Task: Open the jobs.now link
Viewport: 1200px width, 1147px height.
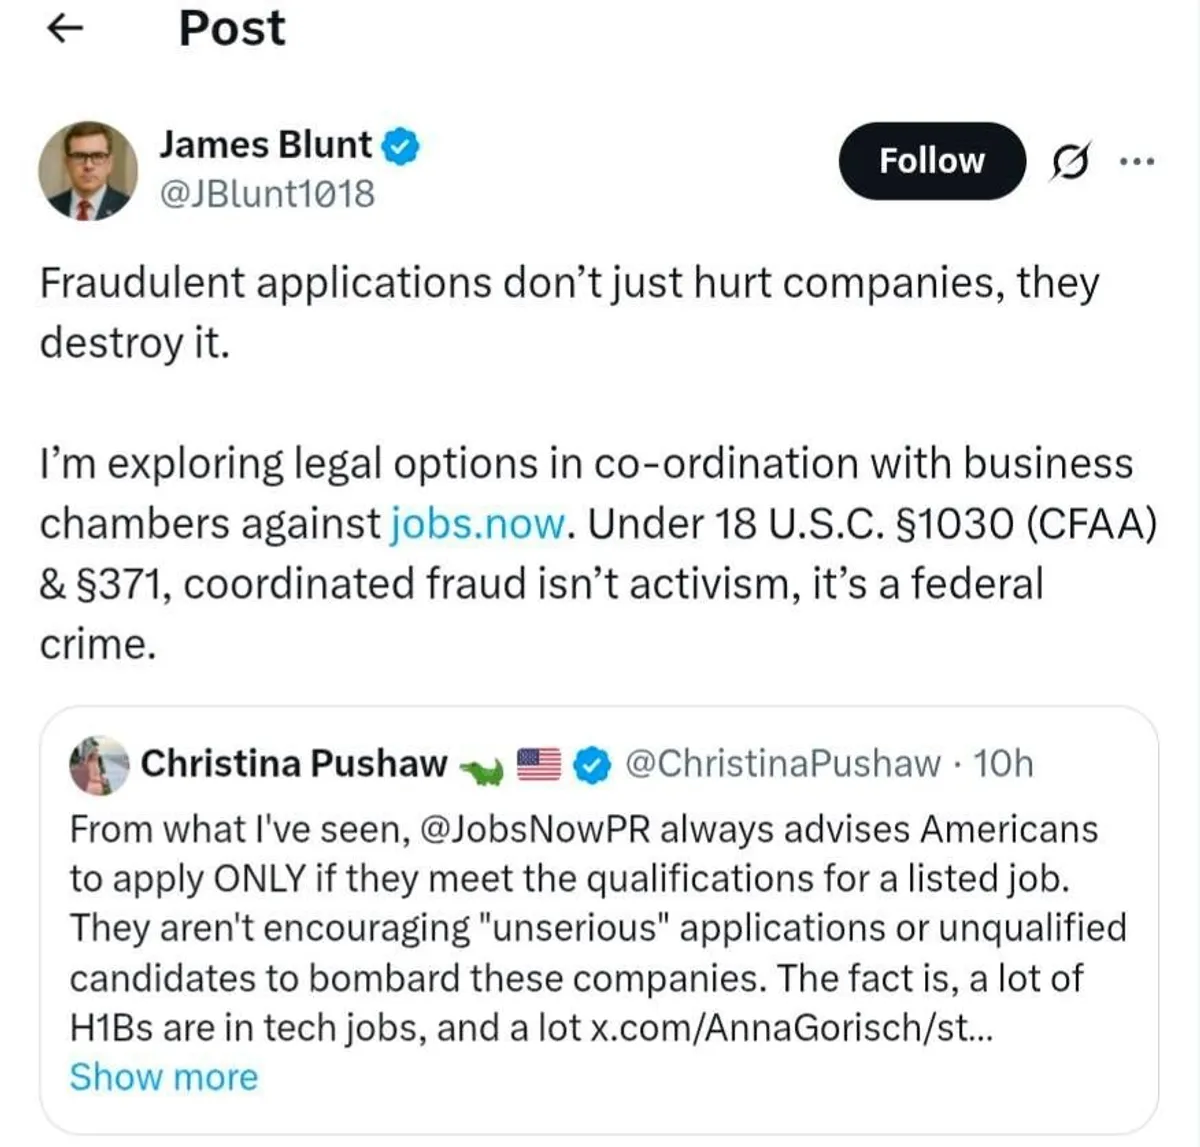Action: [x=478, y=524]
